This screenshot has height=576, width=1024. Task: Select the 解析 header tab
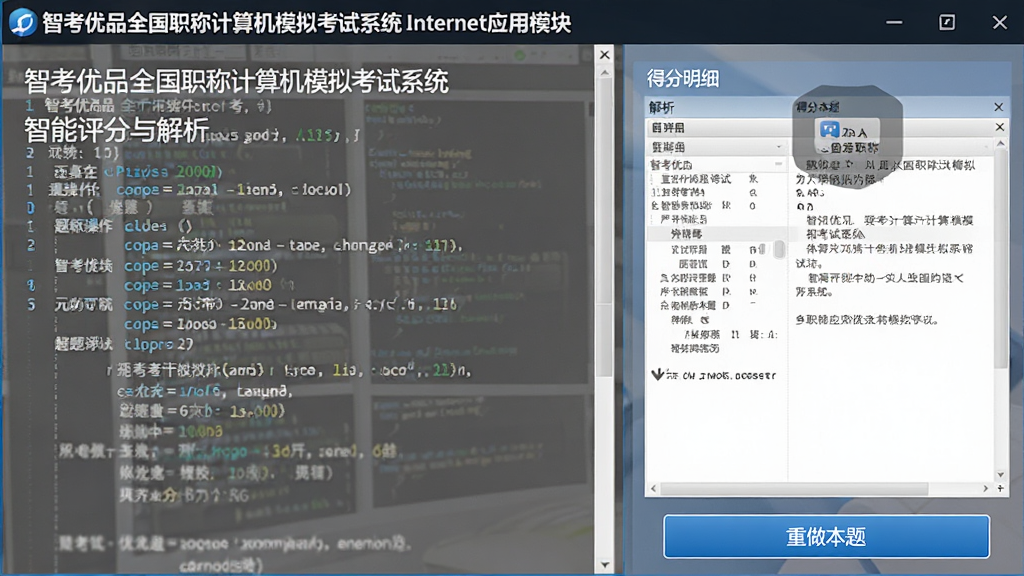[x=662, y=107]
